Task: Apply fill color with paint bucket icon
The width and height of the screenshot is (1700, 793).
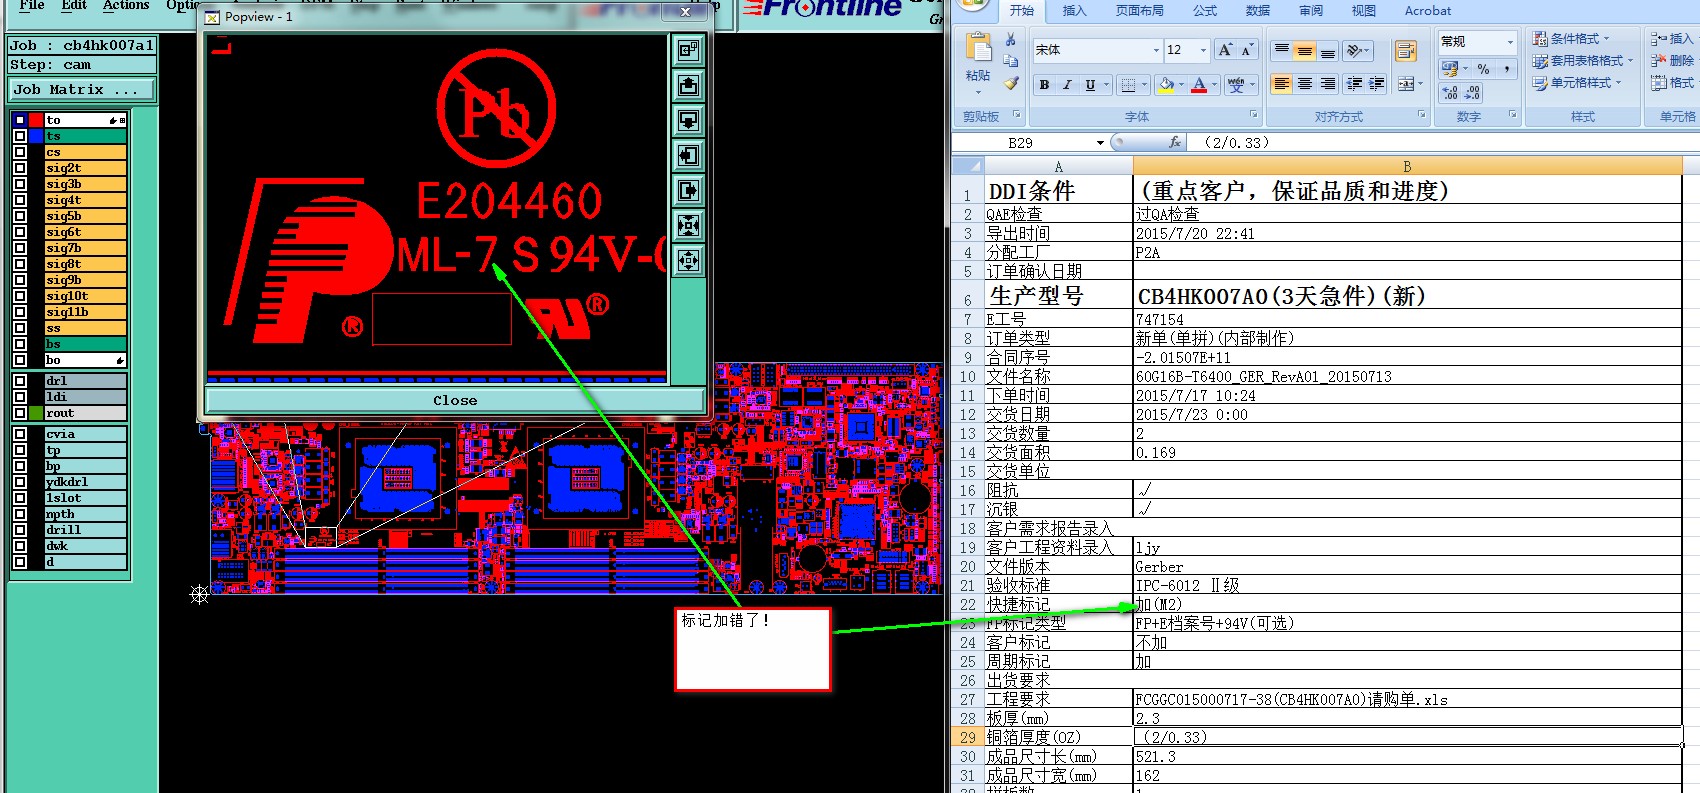Action: tap(1166, 85)
